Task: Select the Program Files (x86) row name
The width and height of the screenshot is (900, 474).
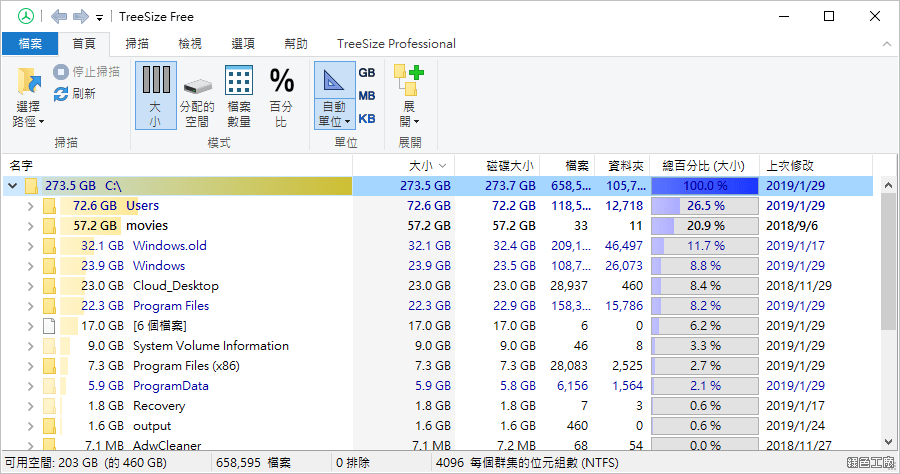Action: click(187, 366)
